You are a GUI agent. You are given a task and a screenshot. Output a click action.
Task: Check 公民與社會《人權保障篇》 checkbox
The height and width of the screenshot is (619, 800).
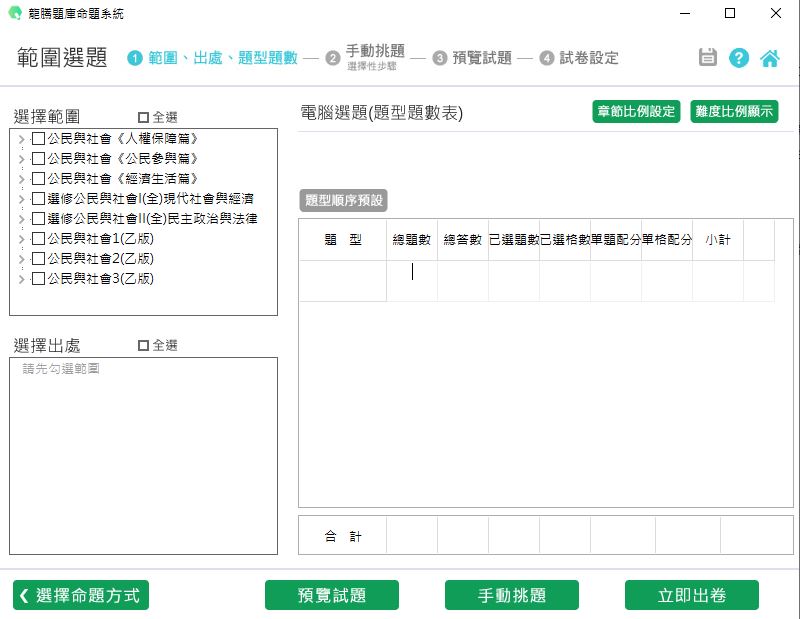(38, 139)
